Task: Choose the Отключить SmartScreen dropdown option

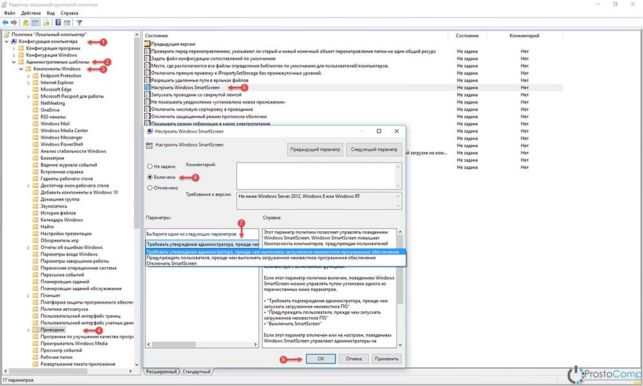Action: pyautogui.click(x=276, y=263)
